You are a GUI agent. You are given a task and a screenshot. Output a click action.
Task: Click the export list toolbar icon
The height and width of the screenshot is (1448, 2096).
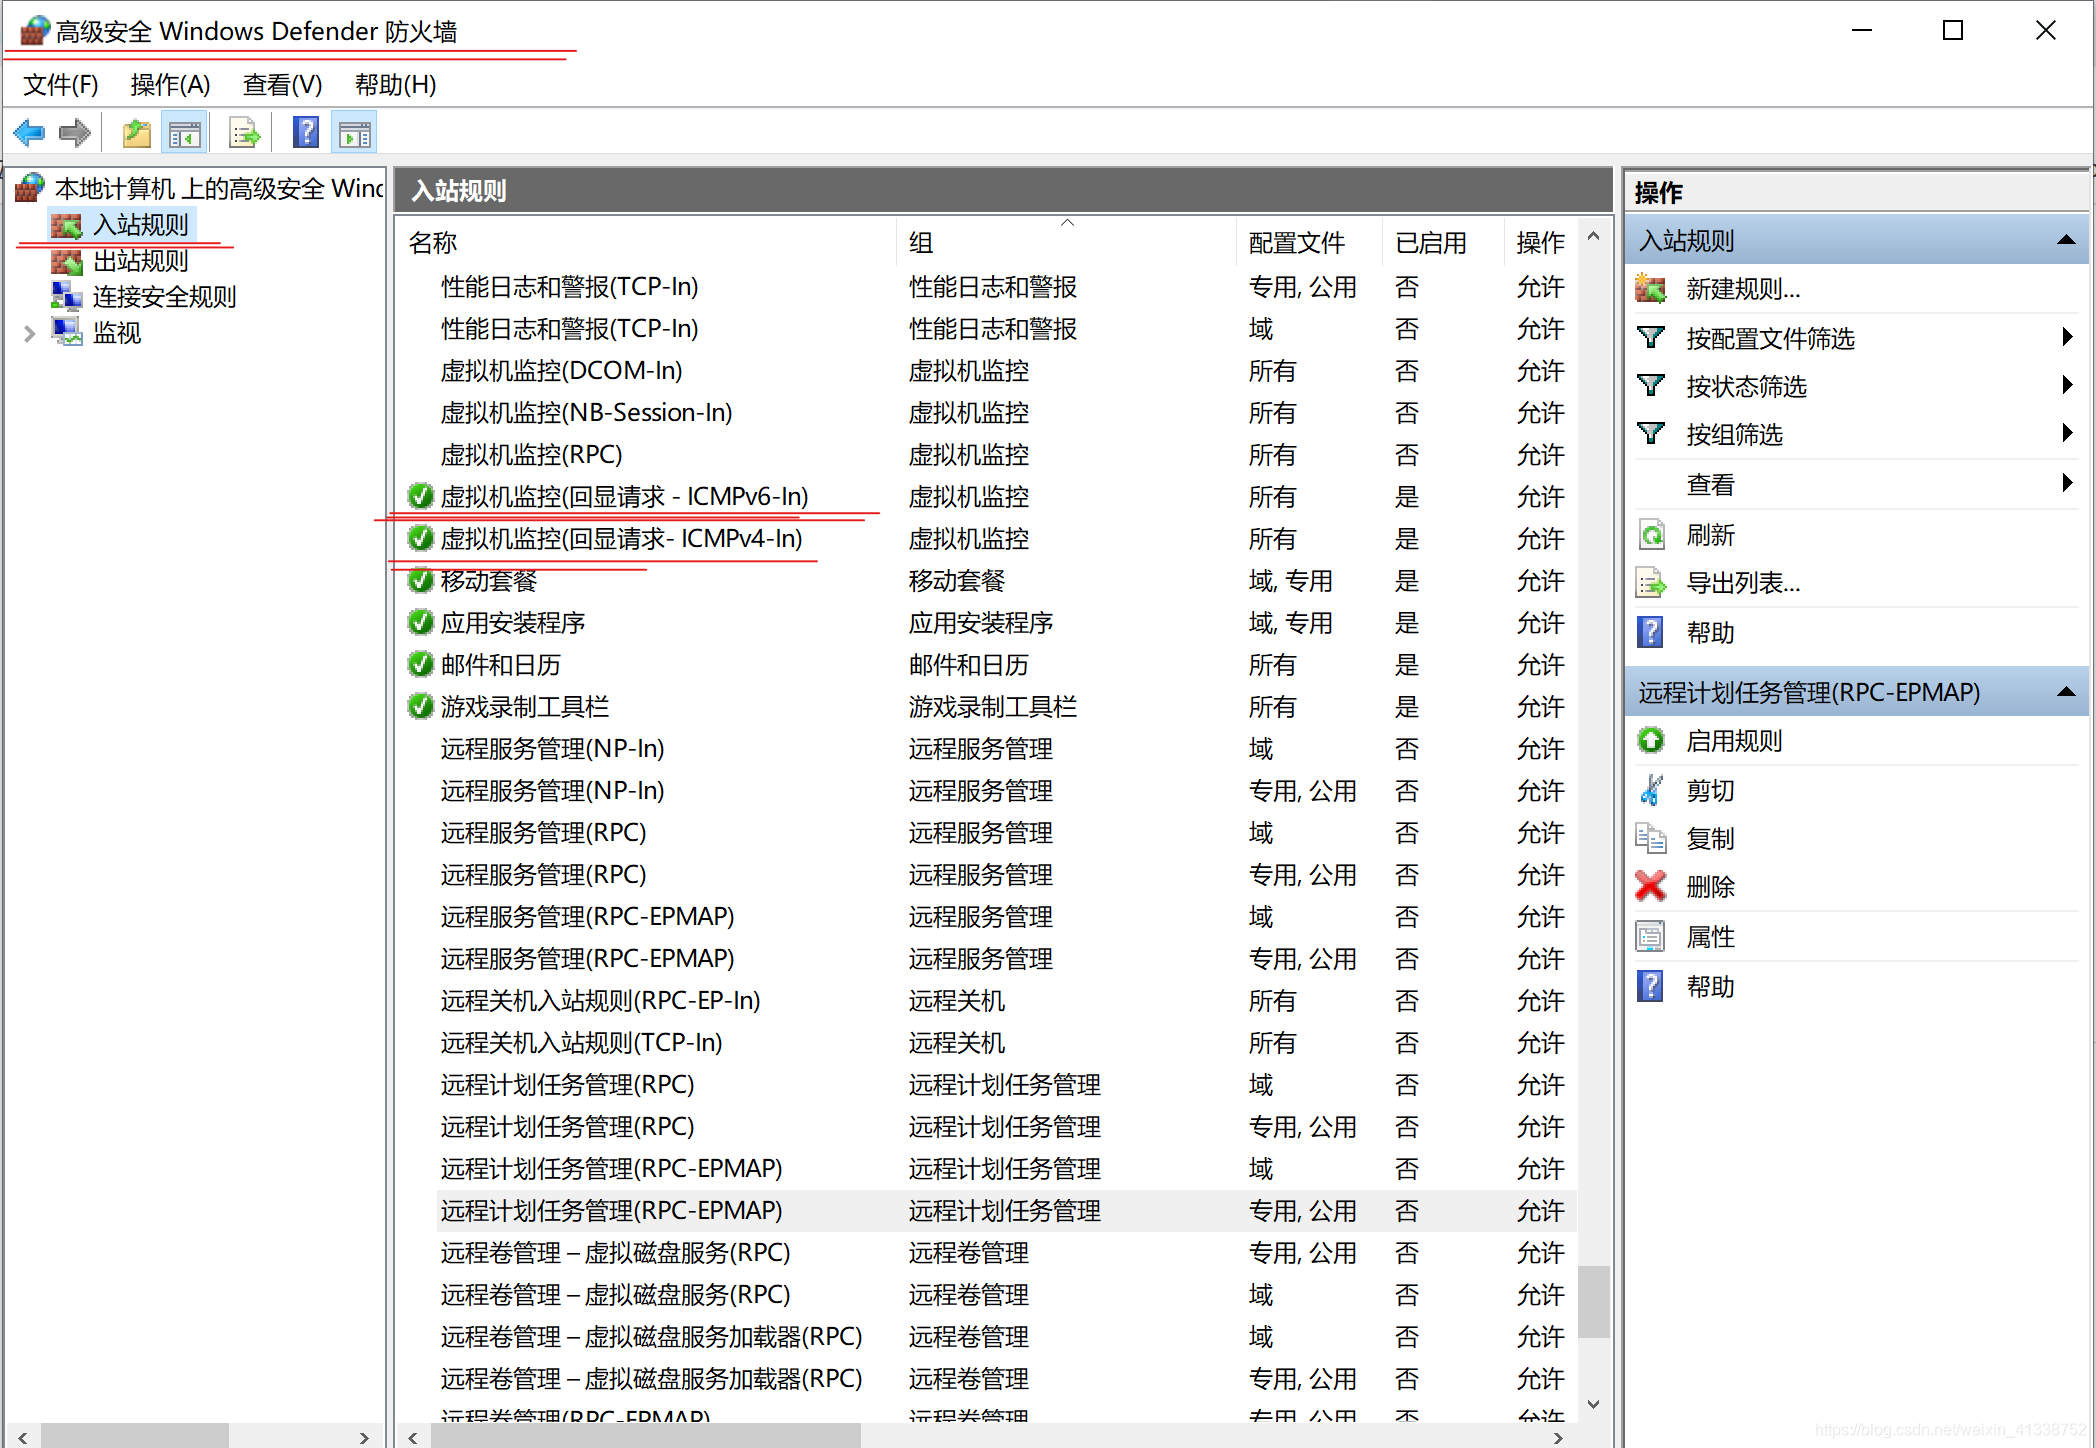coord(244,133)
